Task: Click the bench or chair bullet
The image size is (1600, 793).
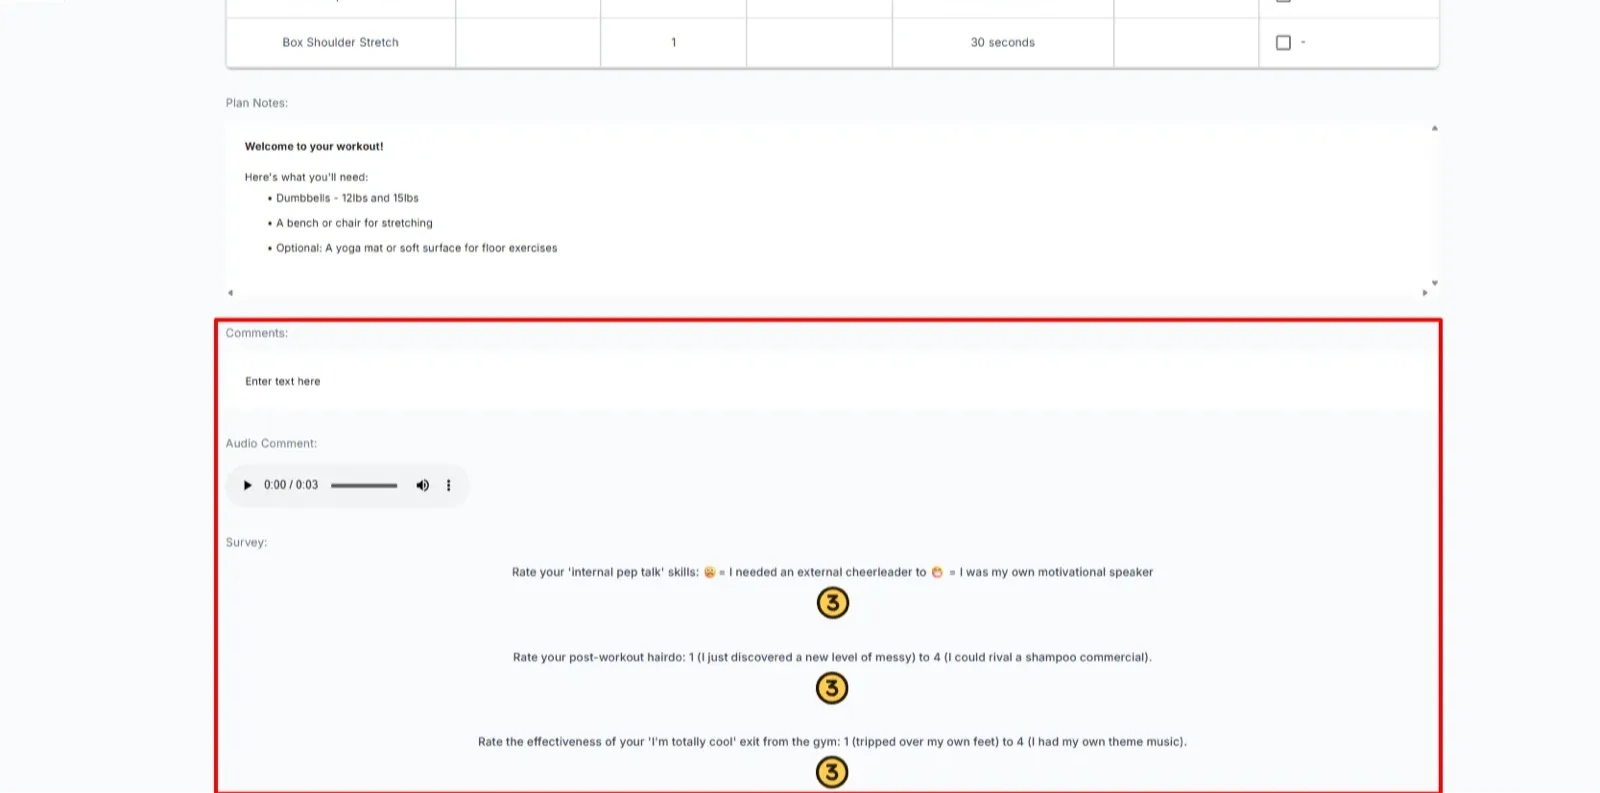Action: point(354,223)
